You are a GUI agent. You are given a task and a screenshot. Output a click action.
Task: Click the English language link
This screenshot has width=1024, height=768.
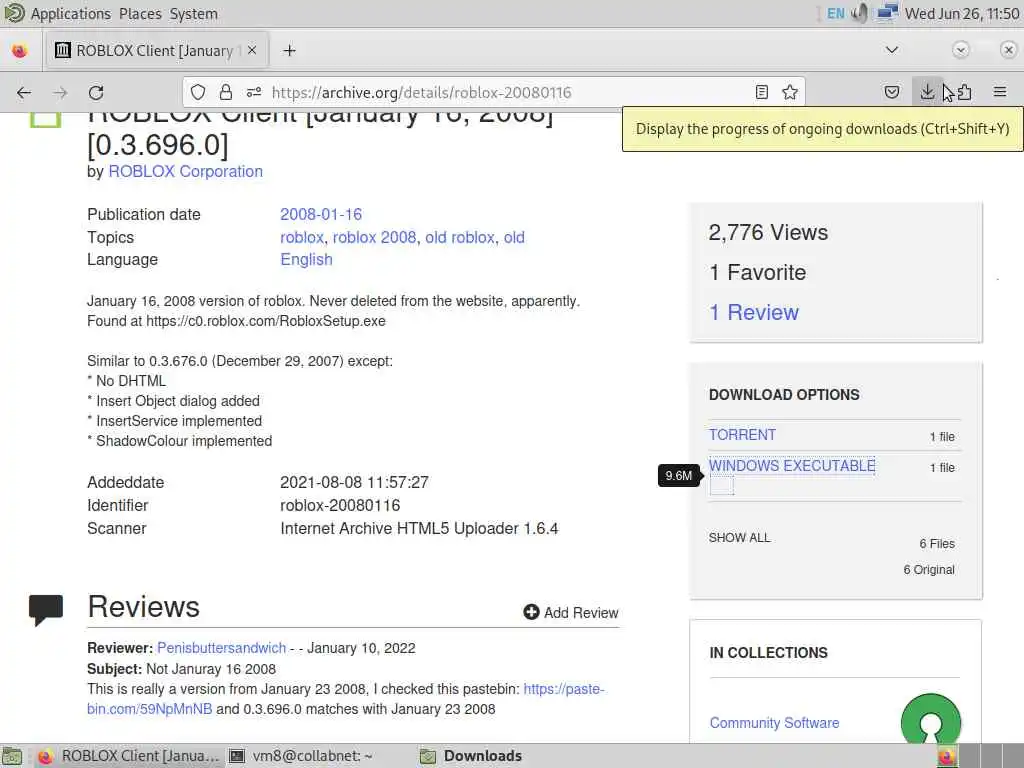306,259
